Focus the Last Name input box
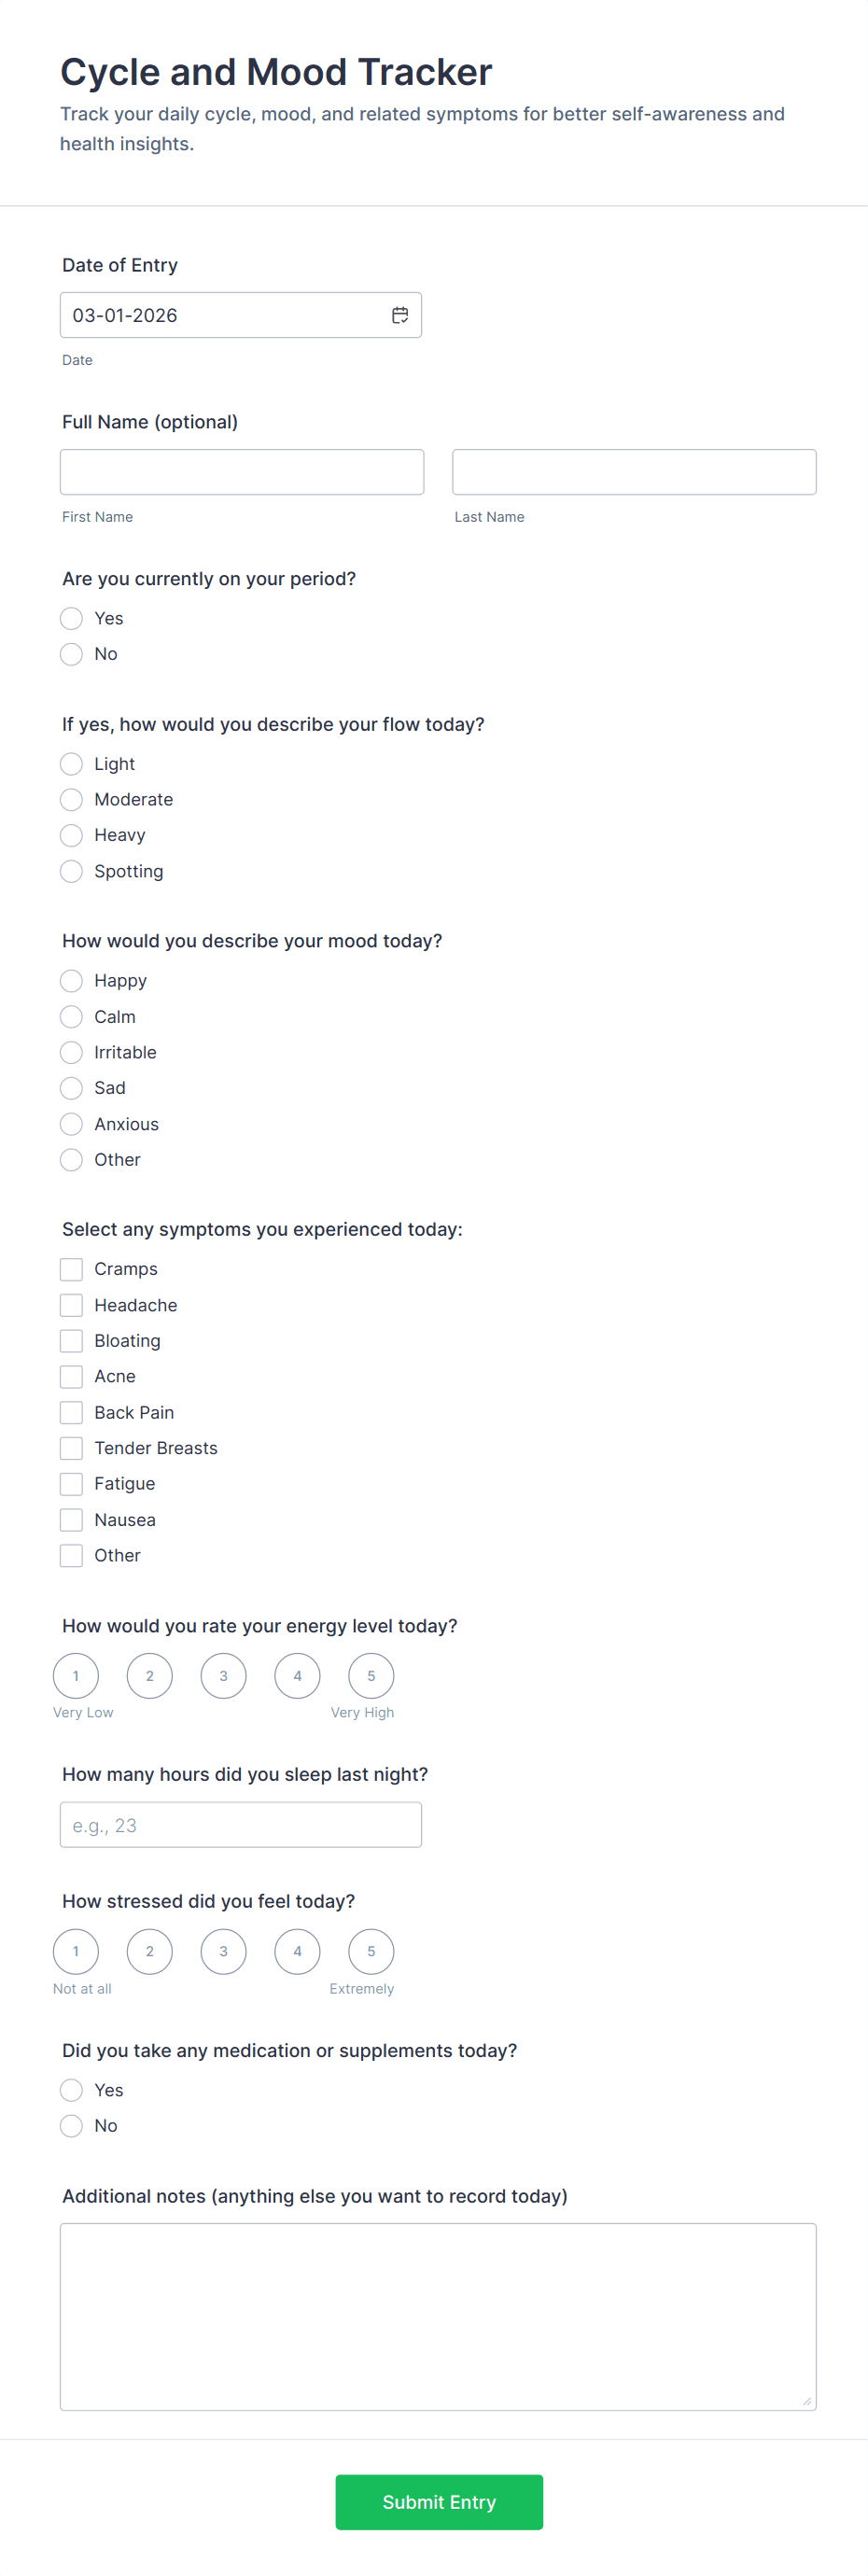Screen dimensions: 868x2576 click(634, 472)
